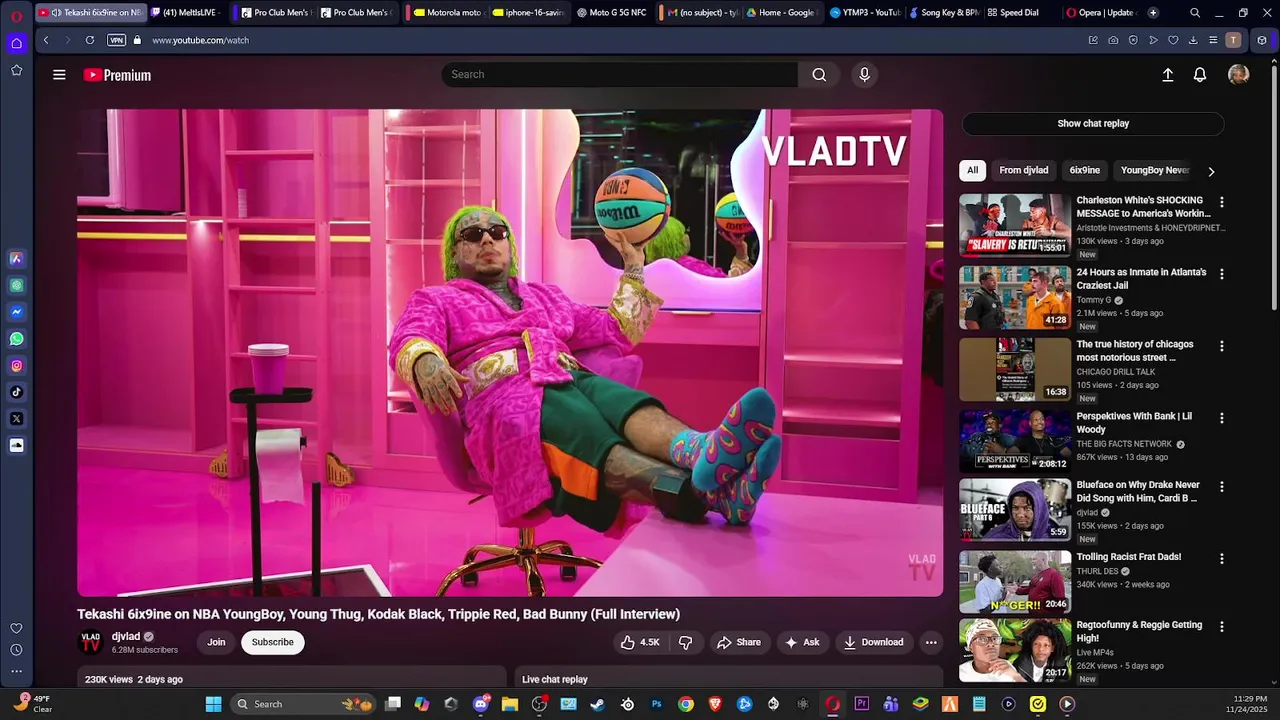This screenshot has height=720, width=1280.
Task: Subscribe to the djvlad channel
Action: pos(272,642)
